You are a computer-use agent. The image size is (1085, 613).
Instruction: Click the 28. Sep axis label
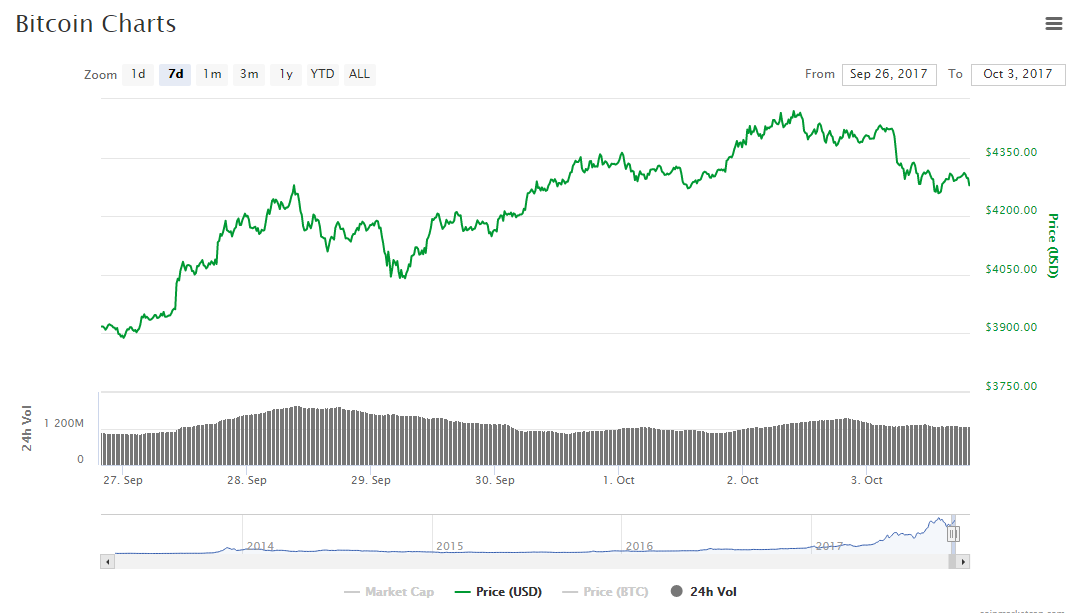[247, 480]
